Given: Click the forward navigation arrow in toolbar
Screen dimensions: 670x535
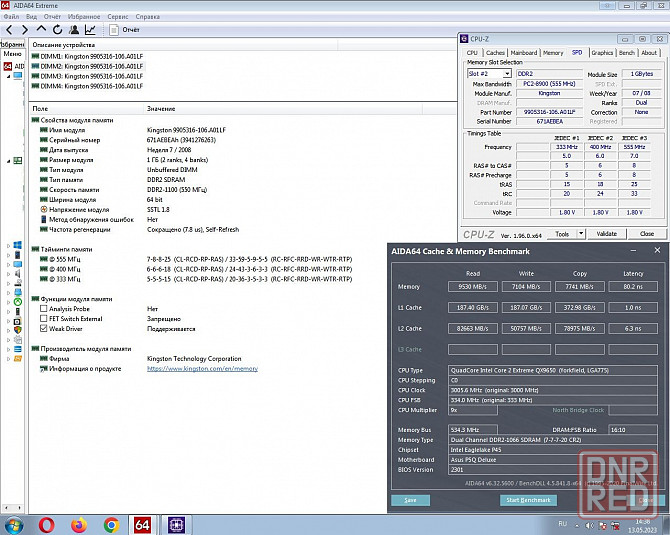Looking at the screenshot, I should click(25, 29).
